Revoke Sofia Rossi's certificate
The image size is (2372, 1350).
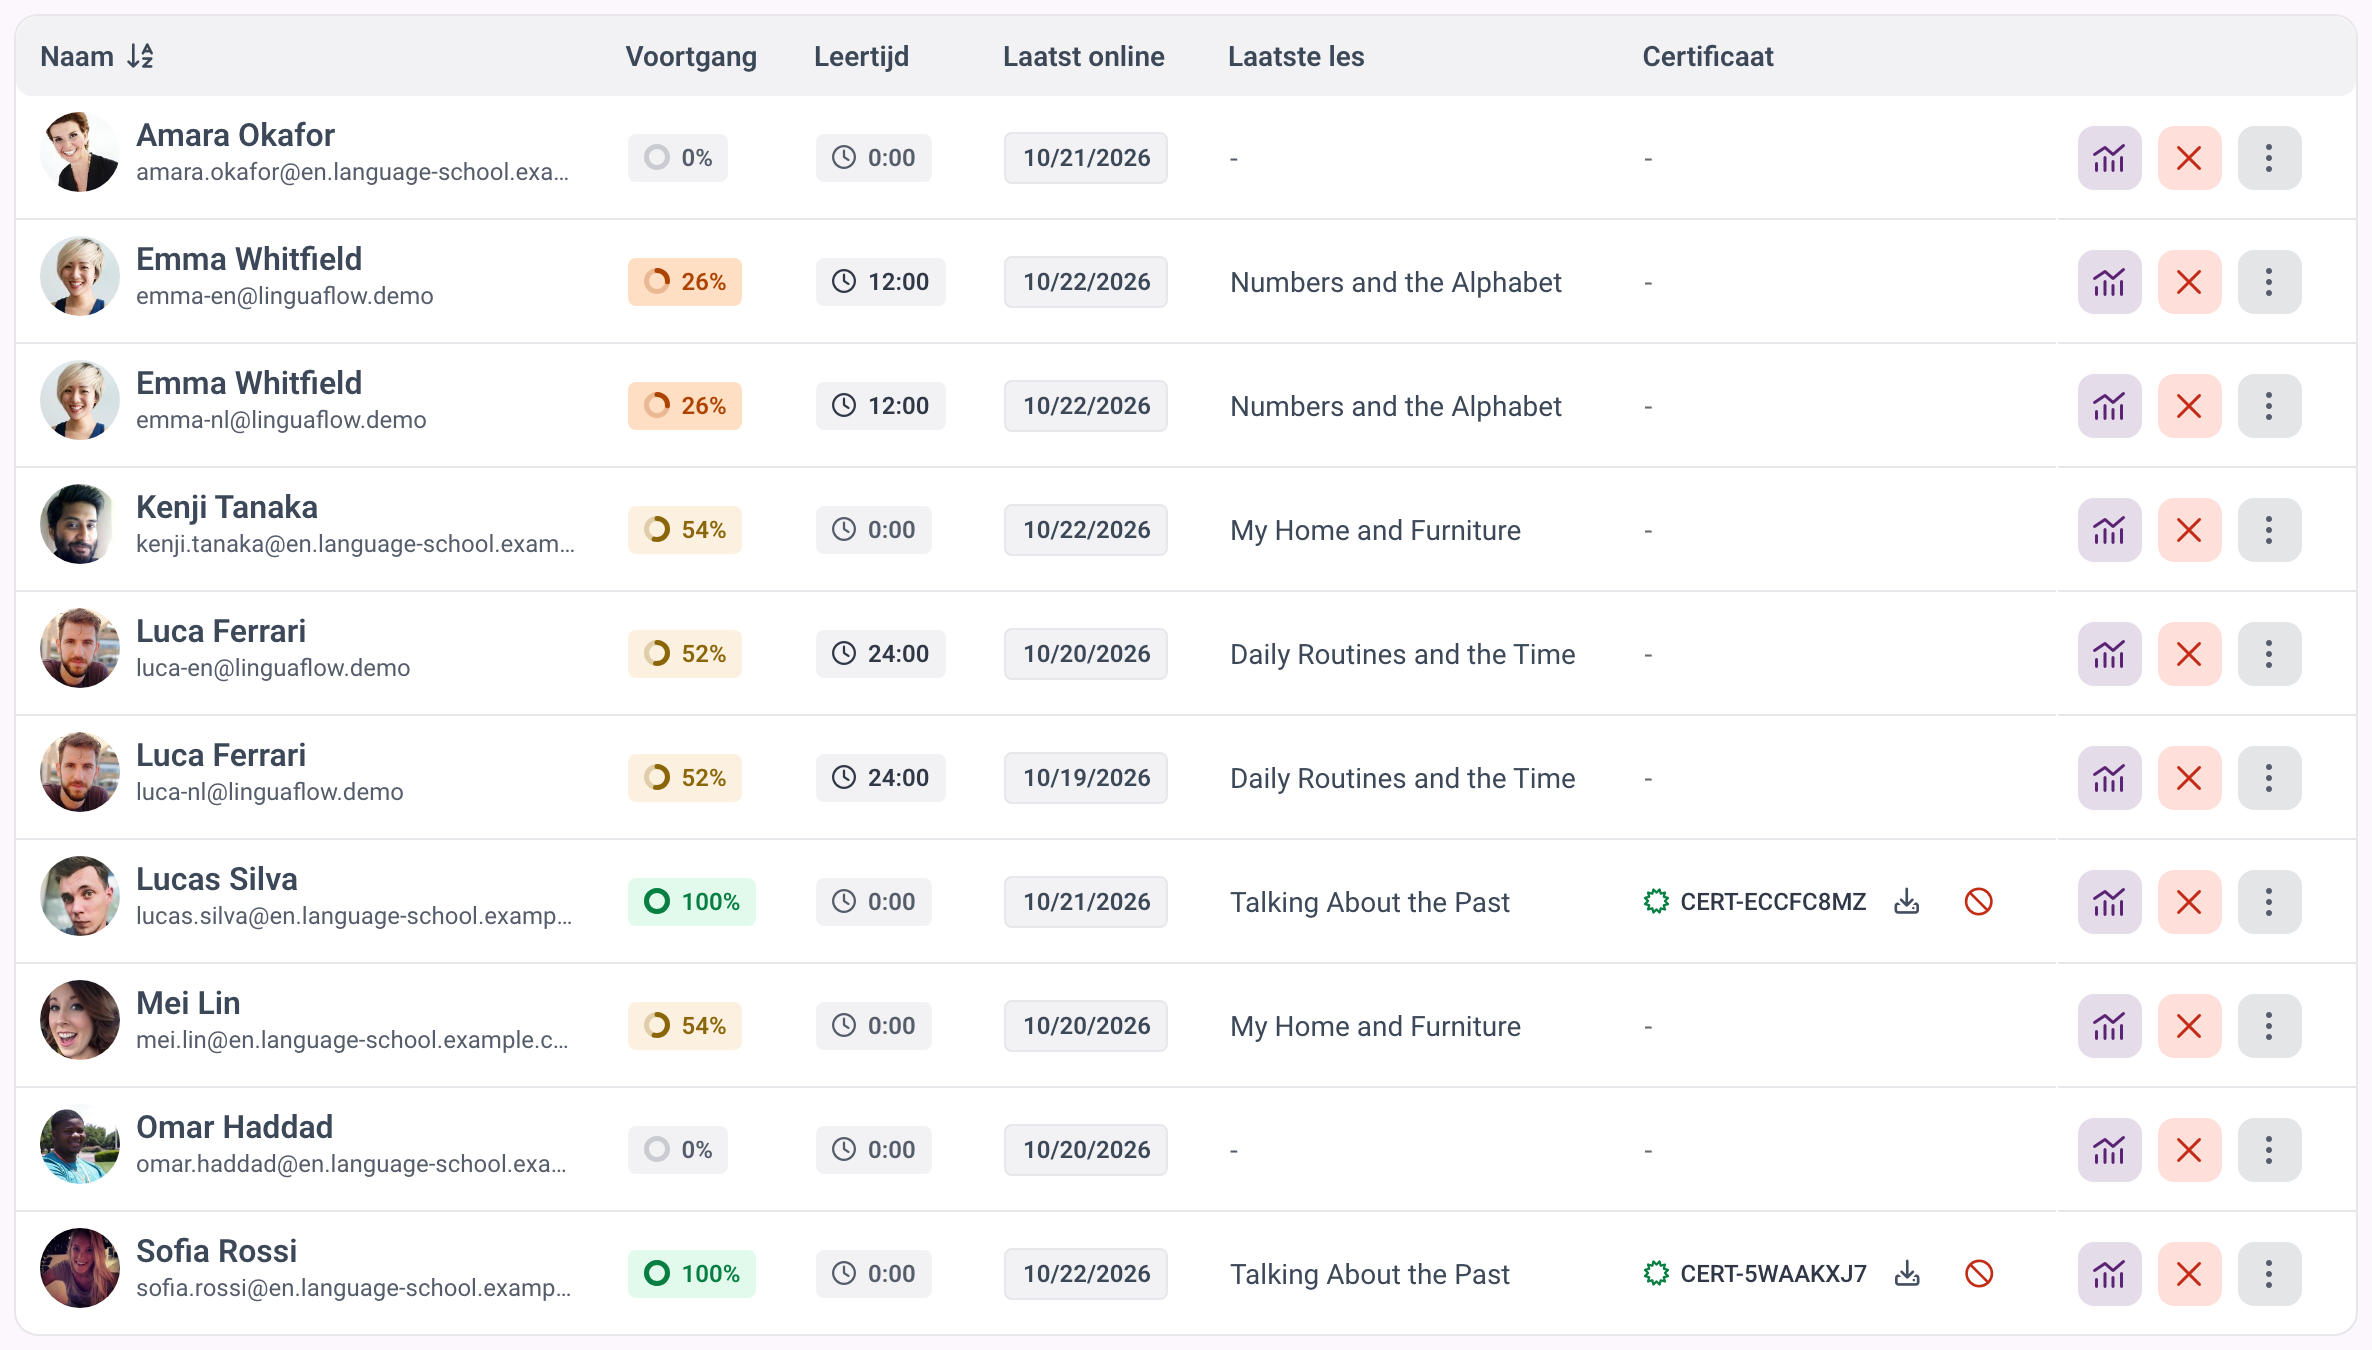coord(1979,1274)
